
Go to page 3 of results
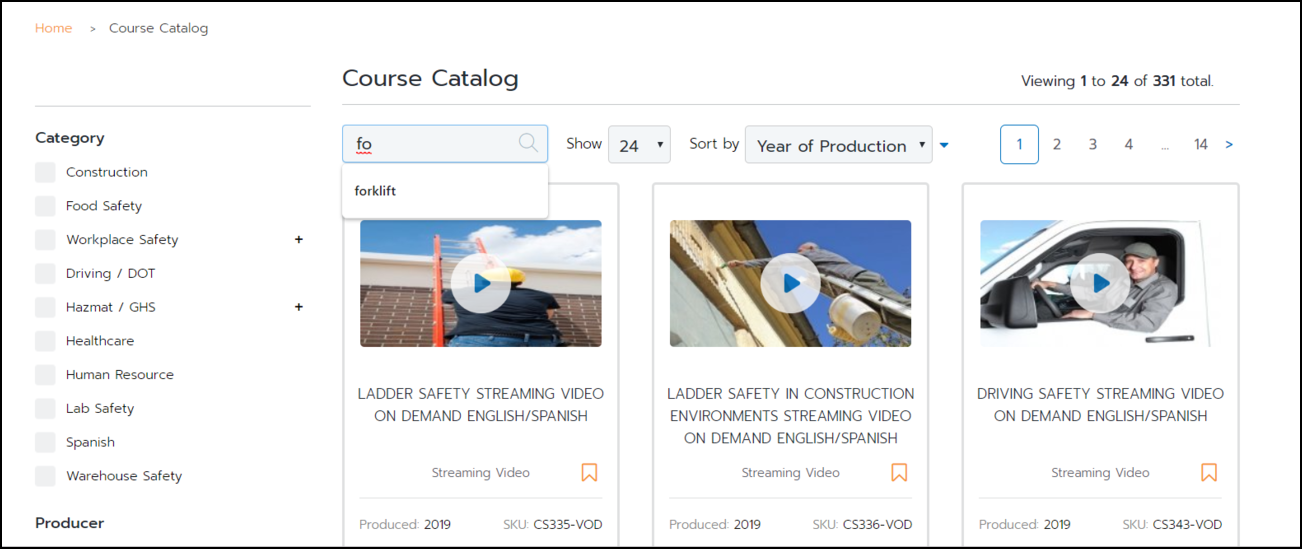coord(1092,145)
